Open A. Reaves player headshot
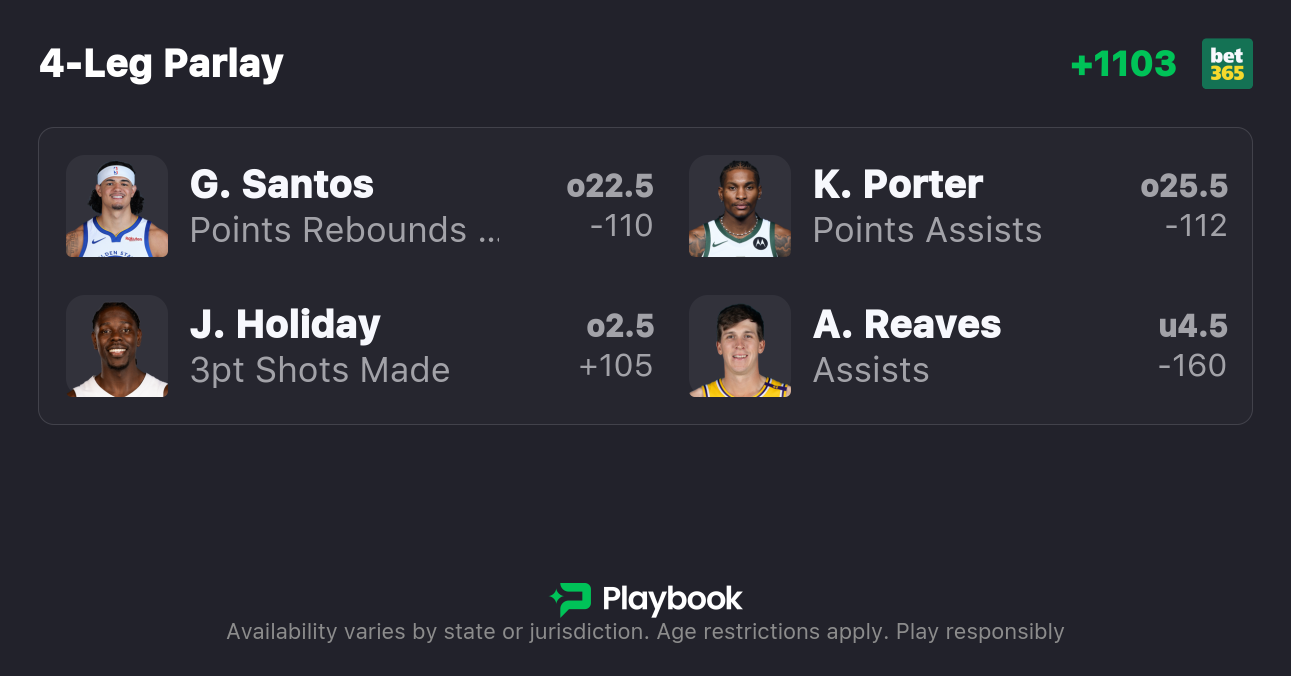1291x676 pixels. coord(740,346)
